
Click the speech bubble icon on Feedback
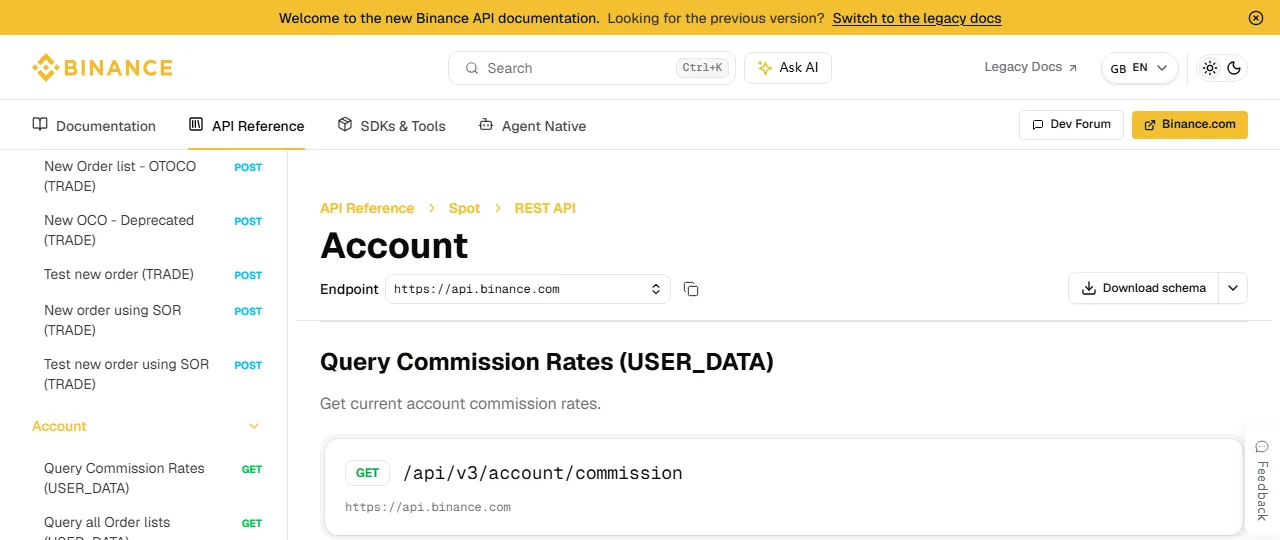[x=1262, y=447]
